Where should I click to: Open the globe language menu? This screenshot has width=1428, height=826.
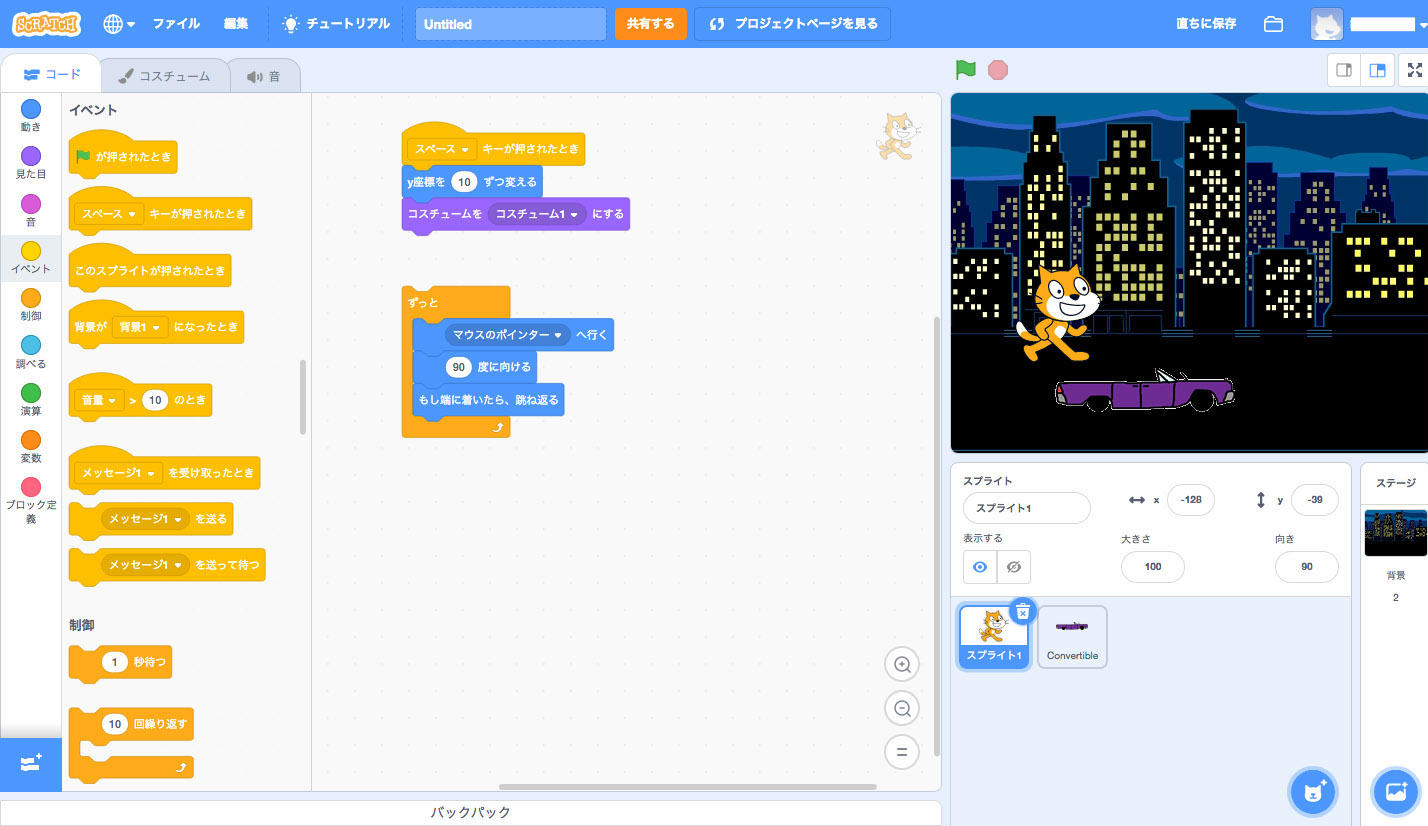click(x=120, y=24)
